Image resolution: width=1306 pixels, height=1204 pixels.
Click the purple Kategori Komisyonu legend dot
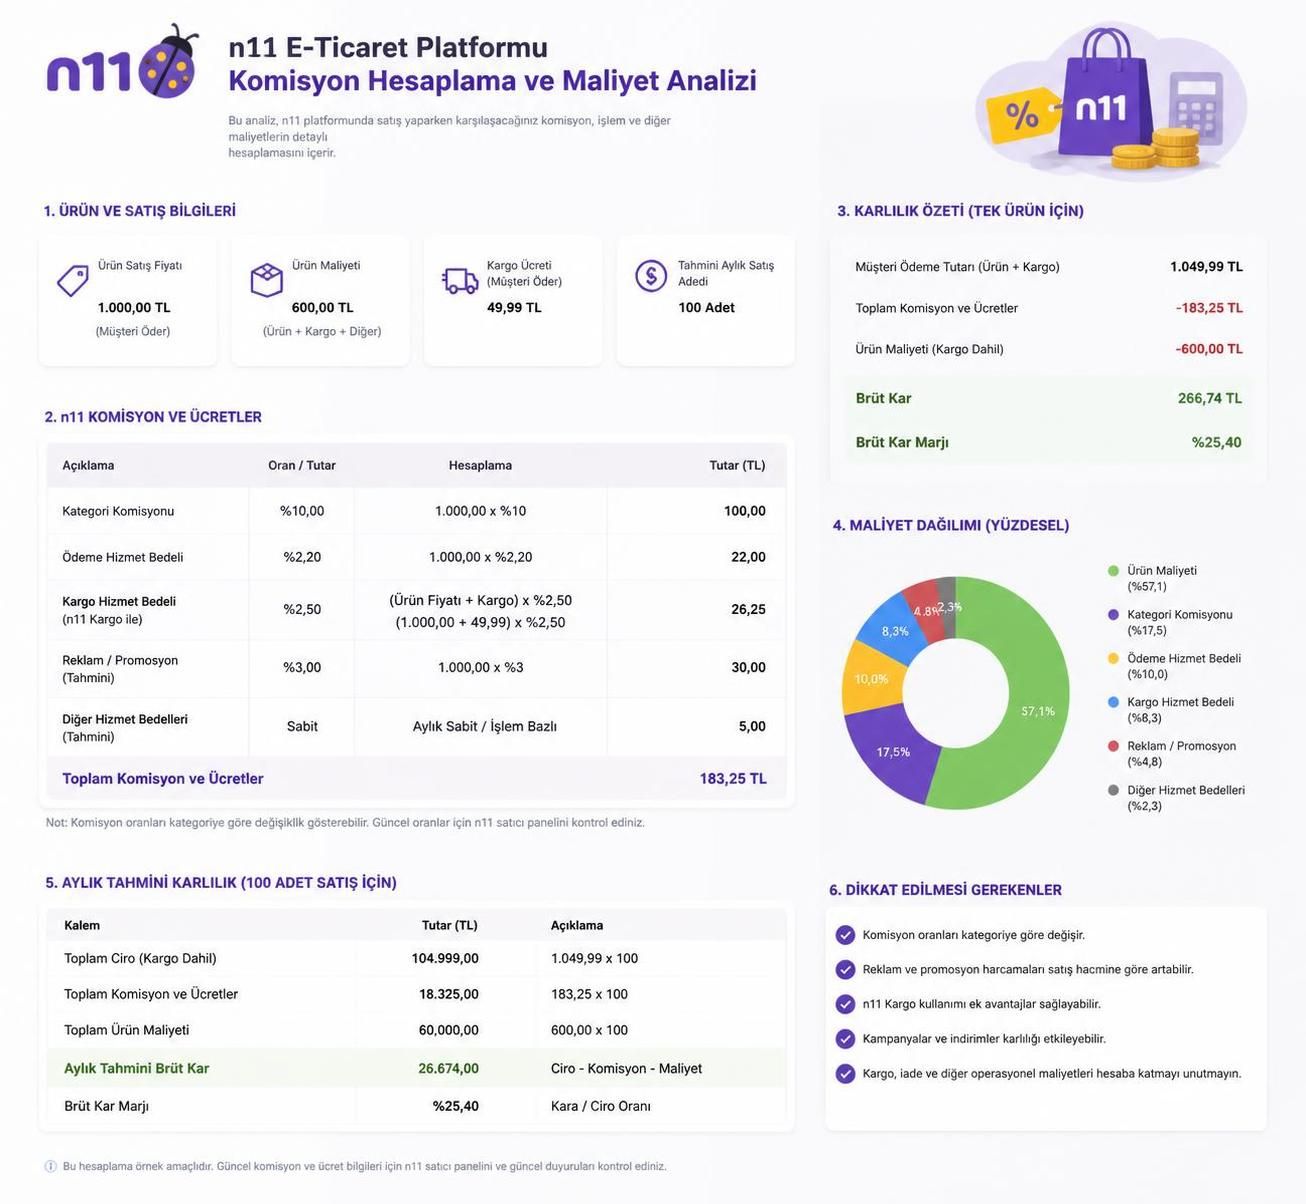[x=1113, y=615]
